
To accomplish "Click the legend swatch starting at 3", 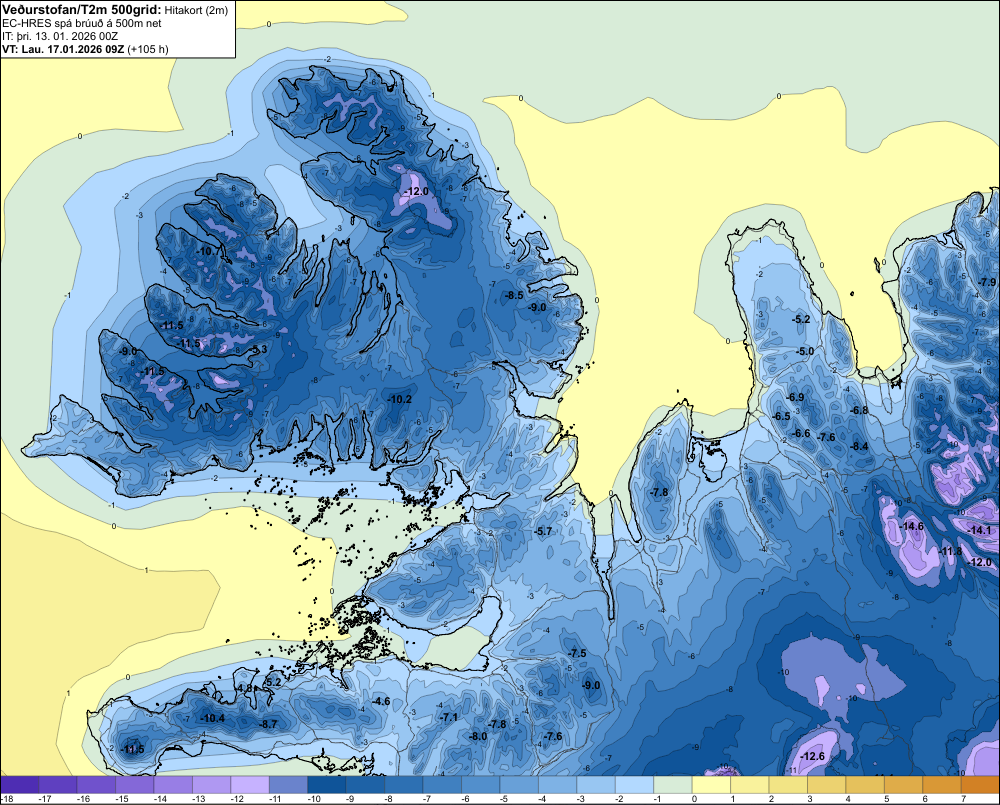I will (x=827, y=784).
